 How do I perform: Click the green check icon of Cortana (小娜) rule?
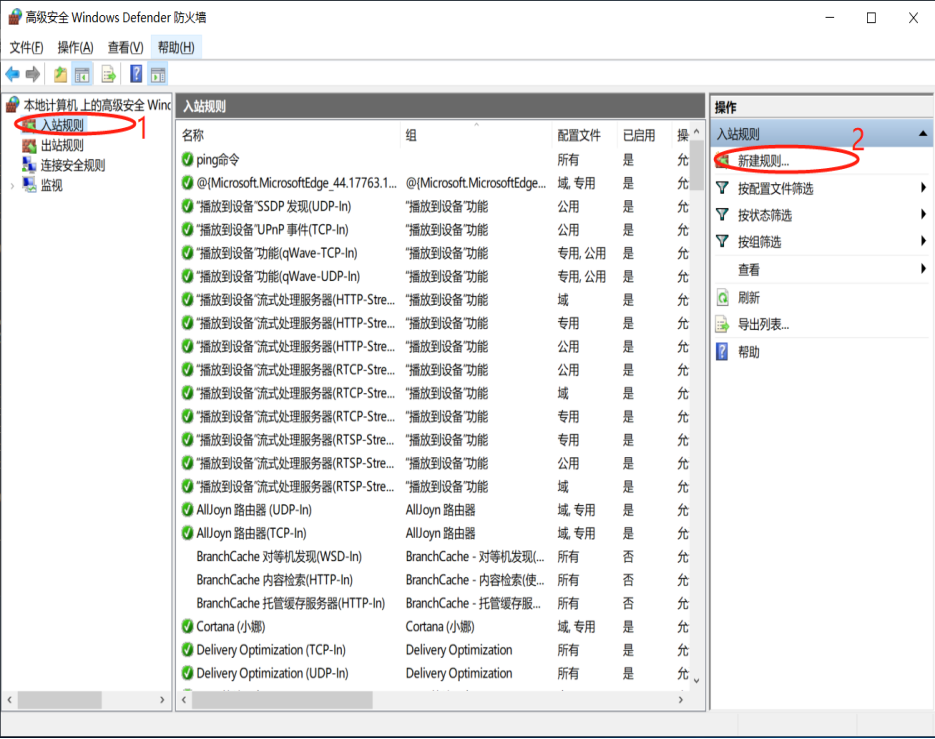point(187,626)
